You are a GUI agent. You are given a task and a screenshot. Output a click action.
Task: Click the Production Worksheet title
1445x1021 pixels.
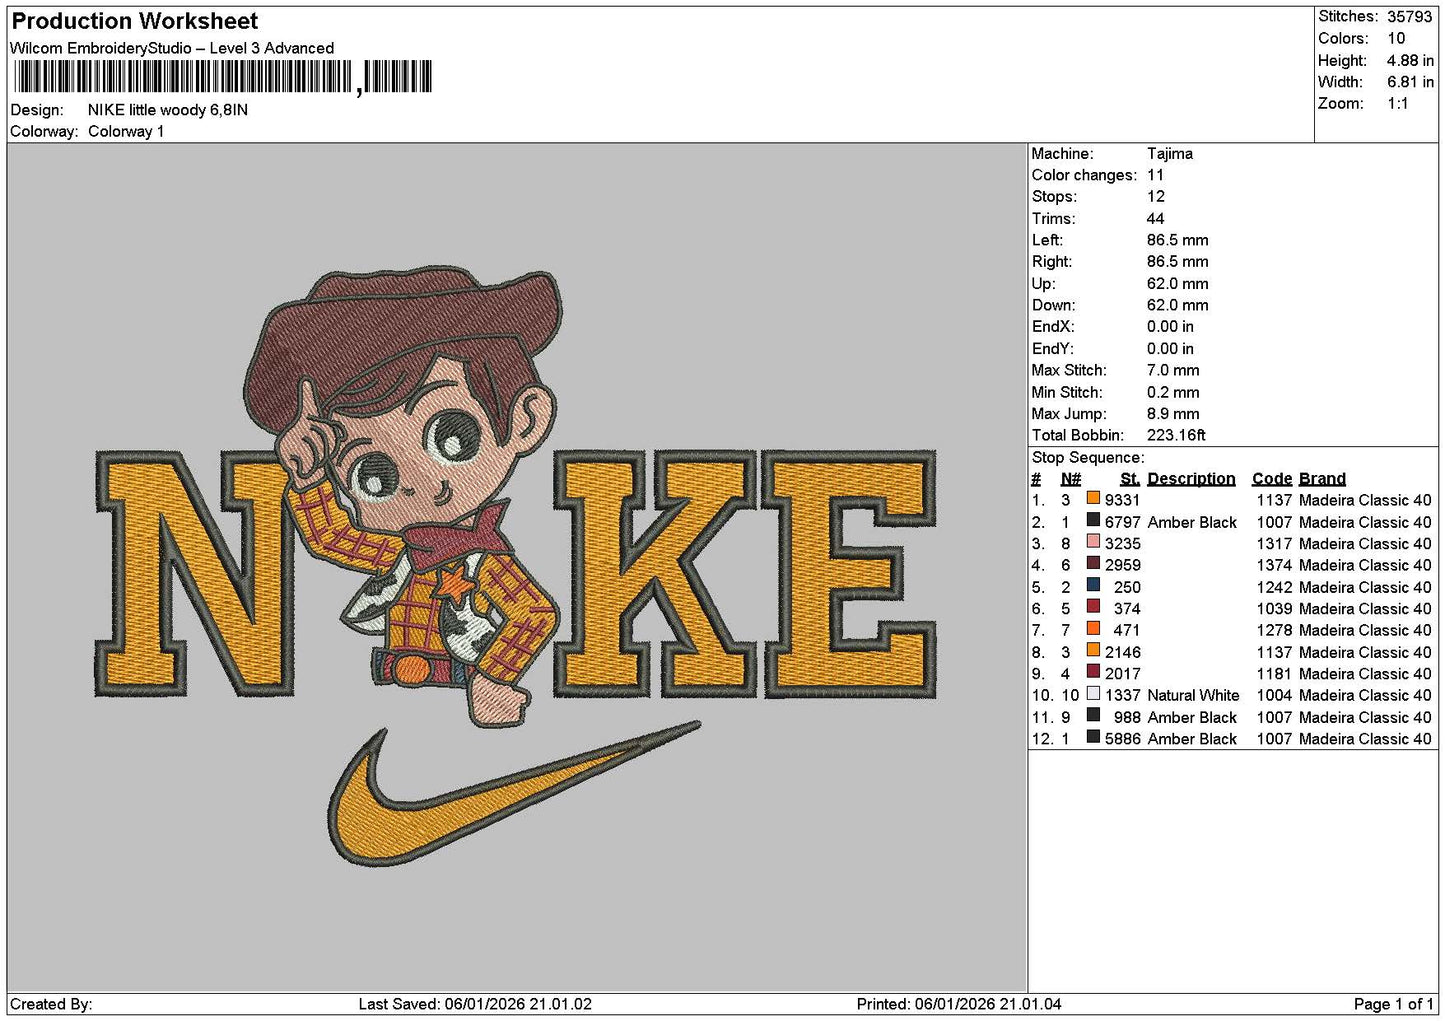135,21
